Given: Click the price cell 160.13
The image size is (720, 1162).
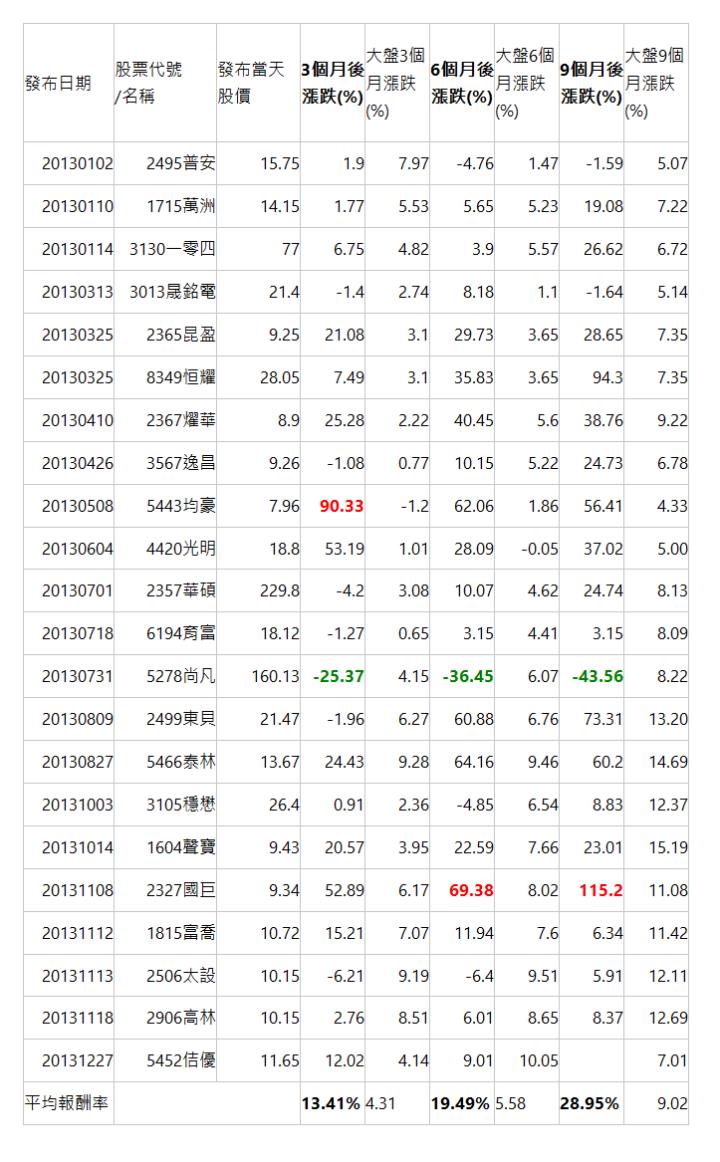Looking at the screenshot, I should pyautogui.click(x=276, y=677).
